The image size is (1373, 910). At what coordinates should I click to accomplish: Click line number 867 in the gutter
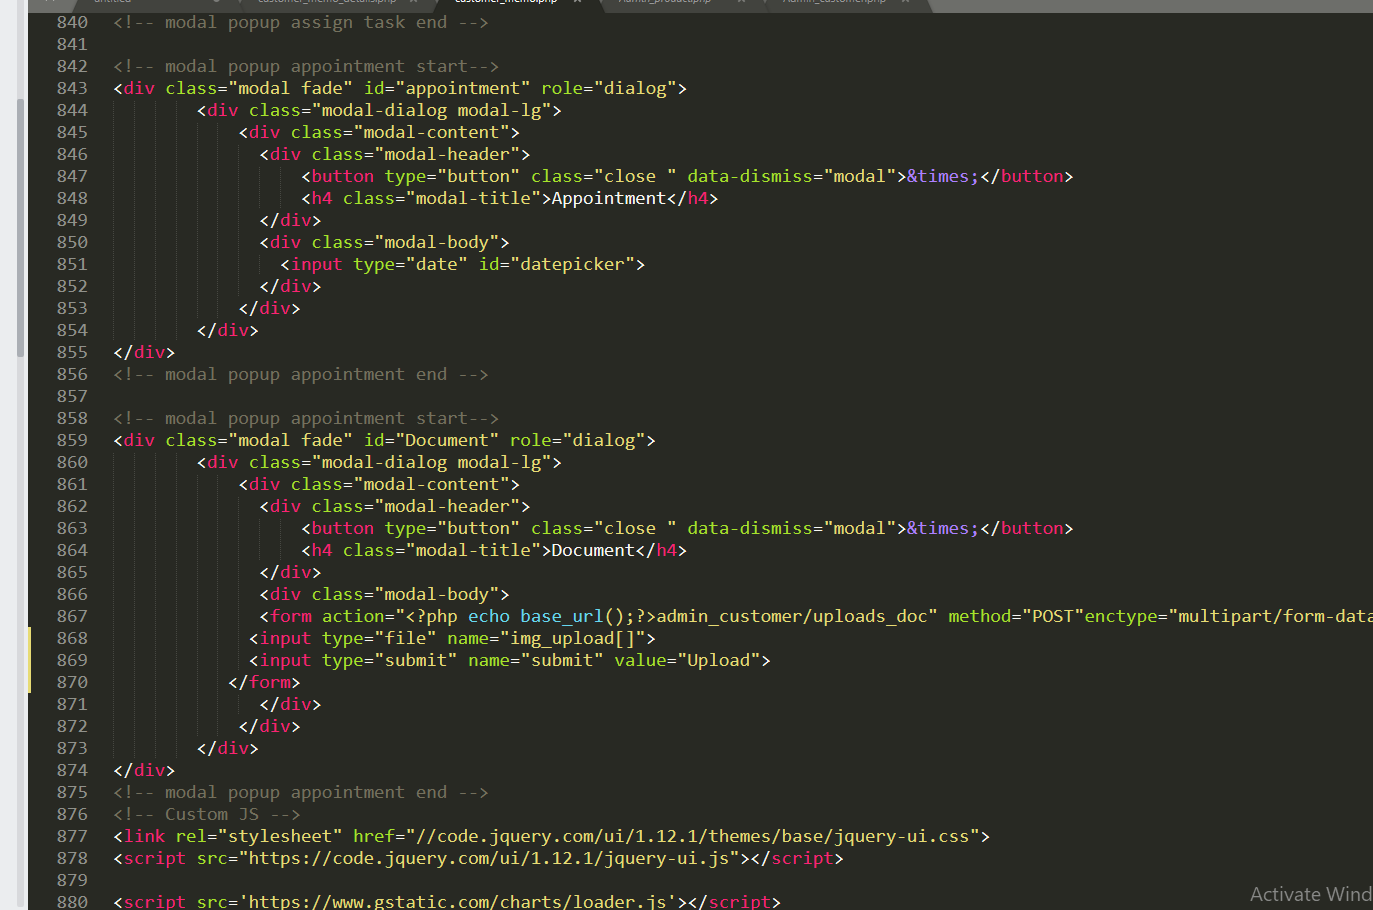click(x=72, y=616)
